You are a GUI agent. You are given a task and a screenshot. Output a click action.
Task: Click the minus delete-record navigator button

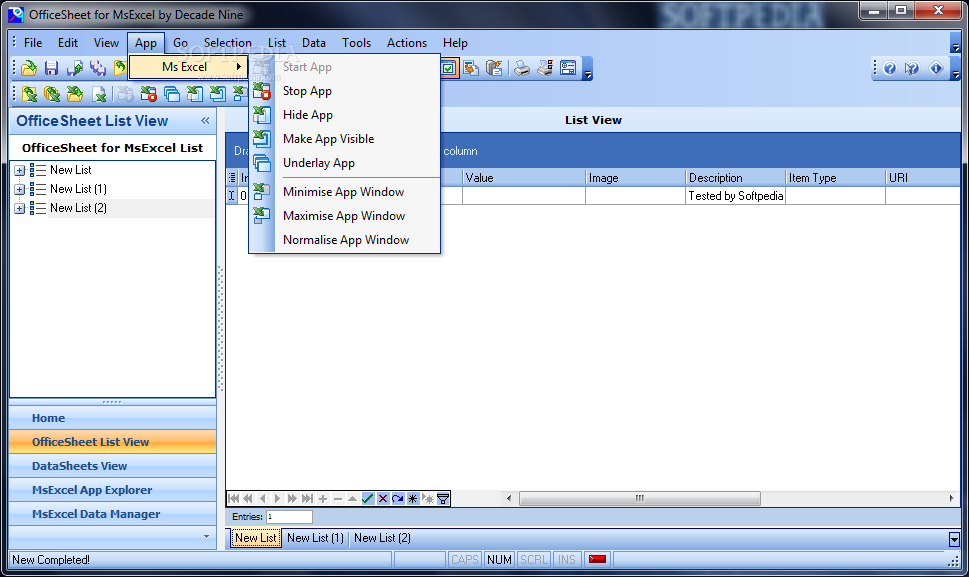pos(337,499)
